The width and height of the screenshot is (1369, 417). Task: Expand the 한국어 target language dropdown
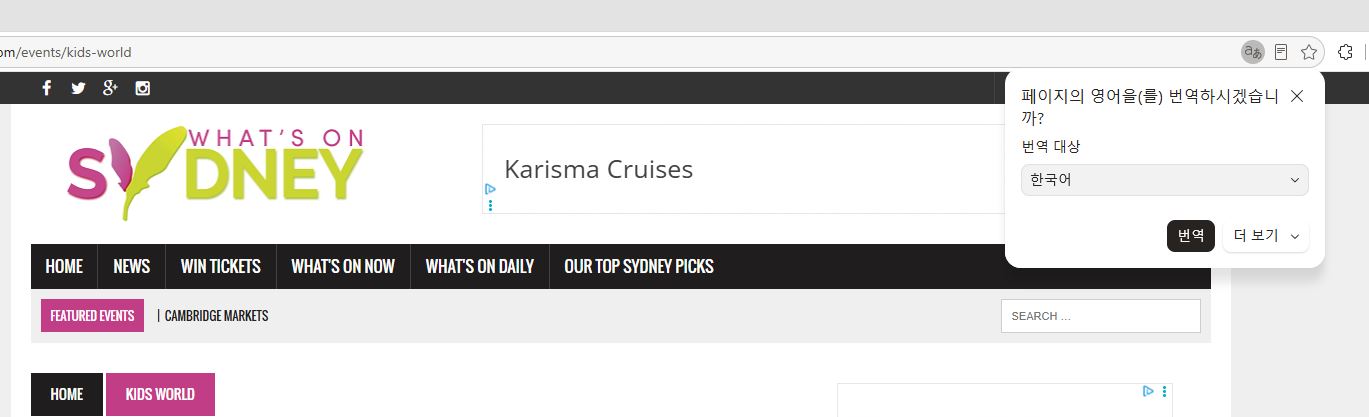point(1165,180)
